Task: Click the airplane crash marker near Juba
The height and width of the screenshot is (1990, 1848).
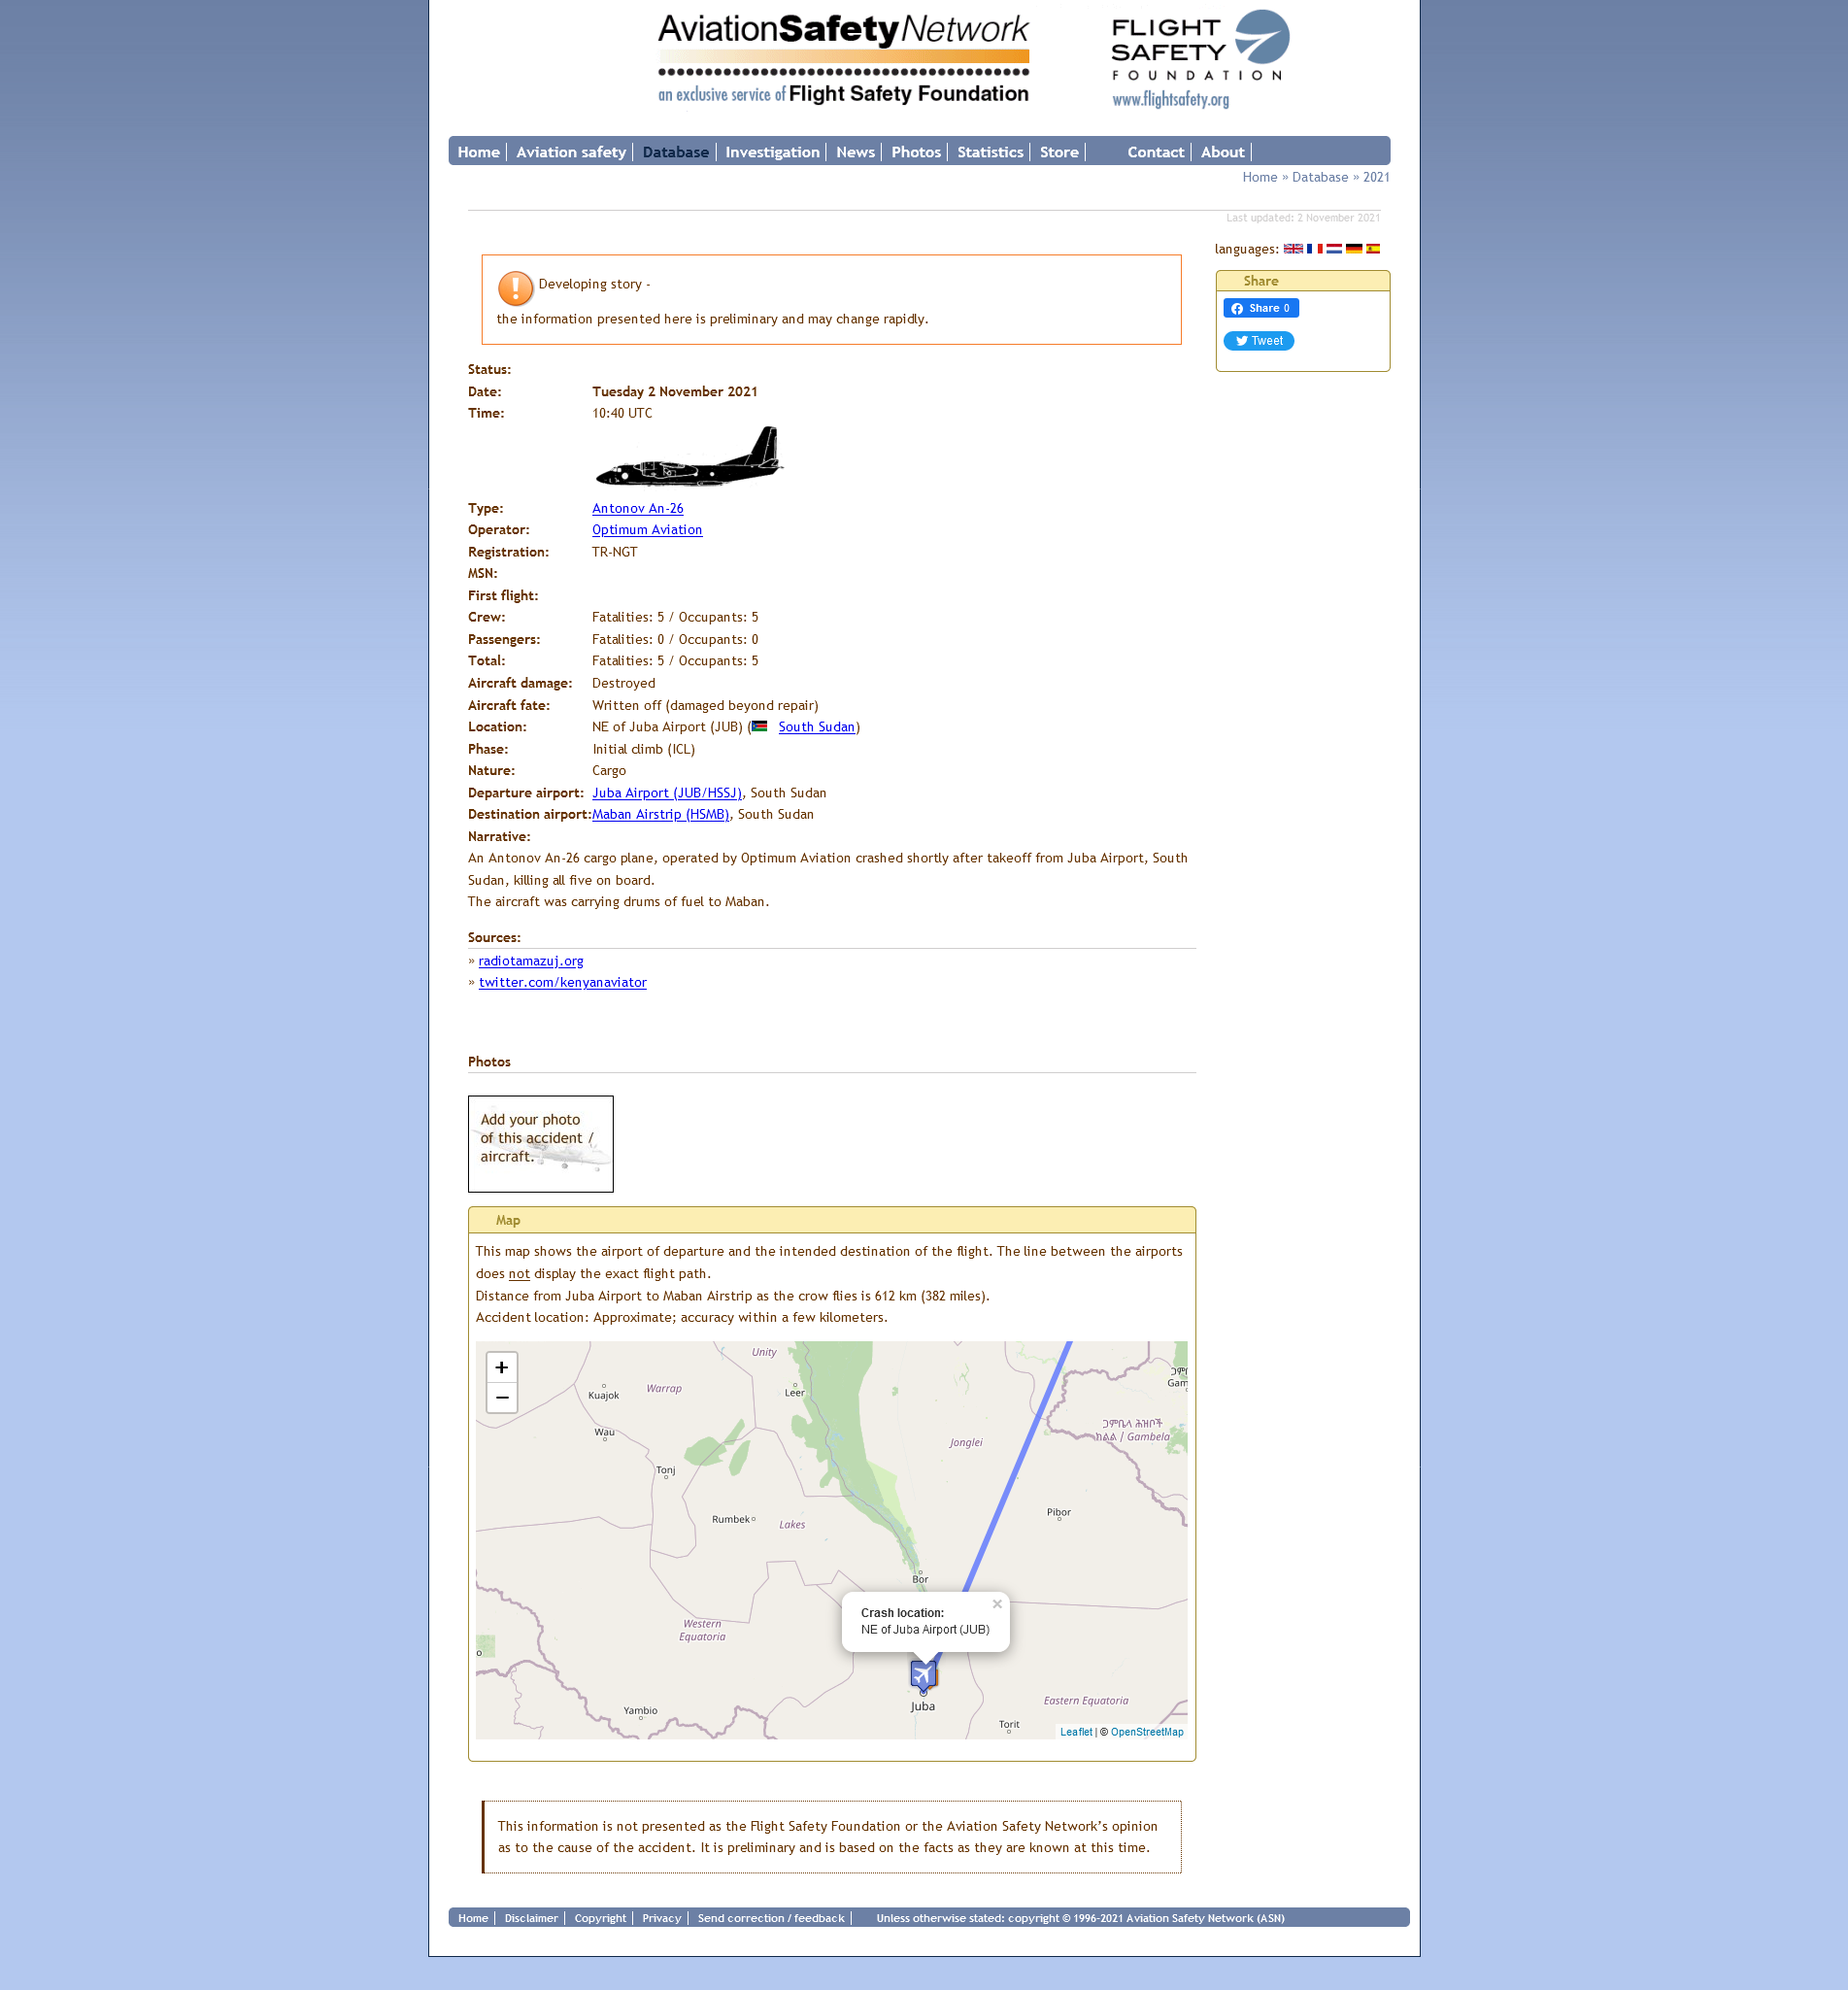Action: (923, 1674)
